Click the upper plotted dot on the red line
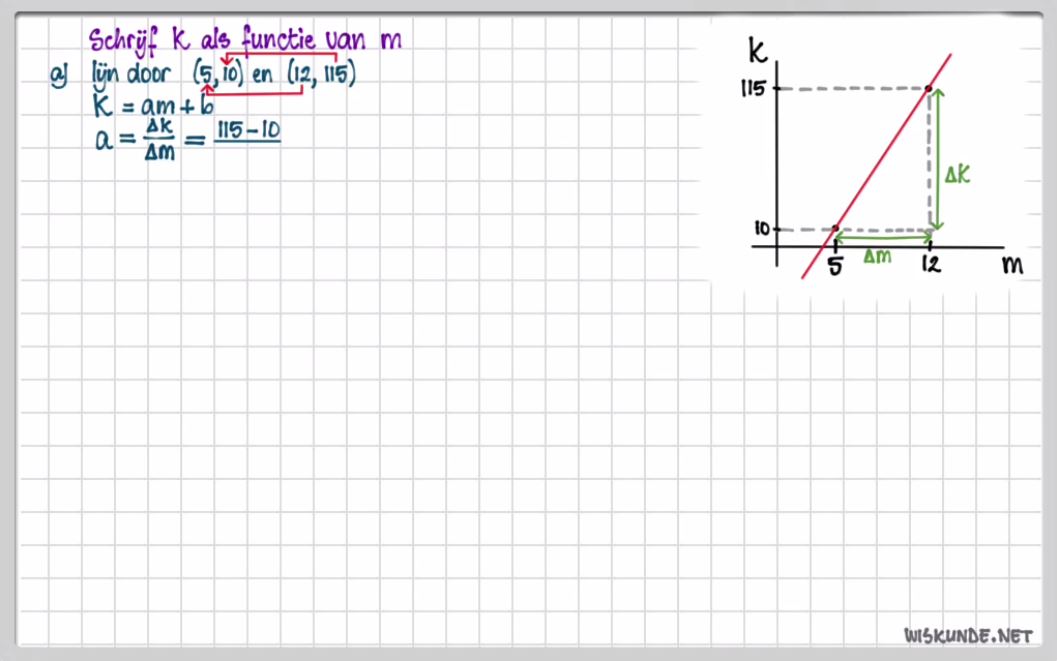Viewport: 1057px width, 661px height. pos(929,89)
